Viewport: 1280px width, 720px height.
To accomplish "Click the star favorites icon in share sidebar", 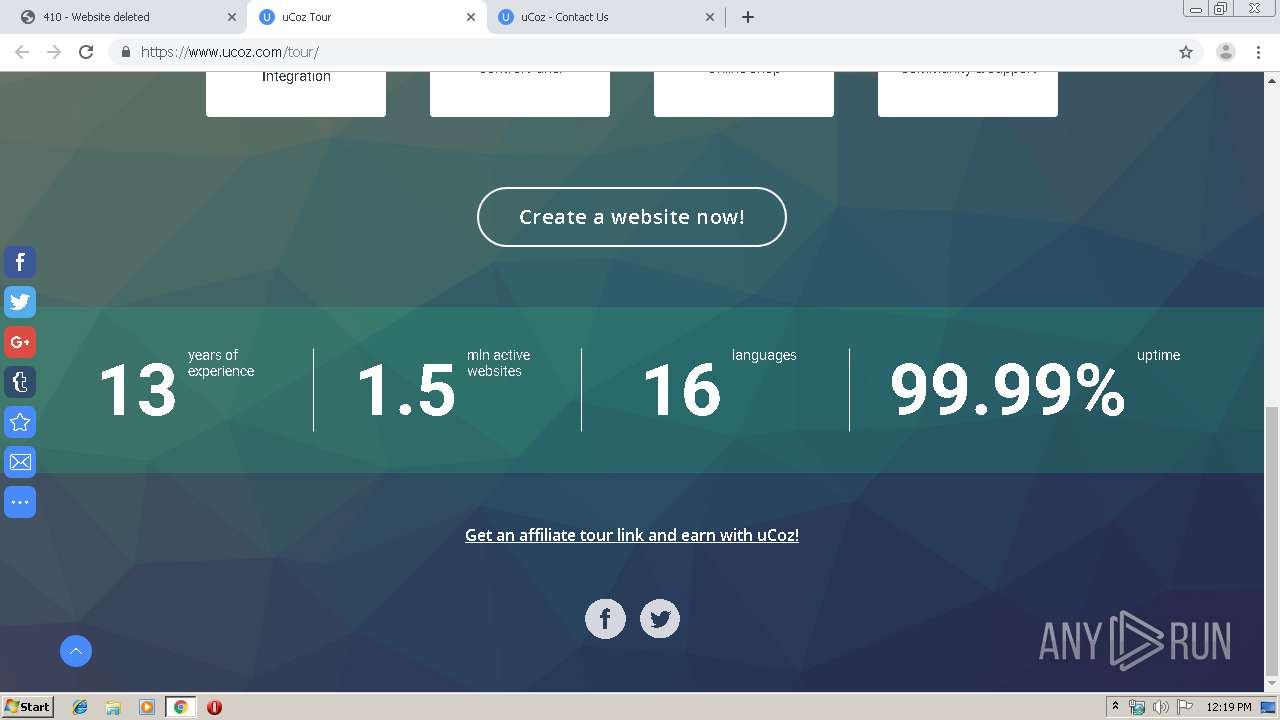I will coord(20,422).
